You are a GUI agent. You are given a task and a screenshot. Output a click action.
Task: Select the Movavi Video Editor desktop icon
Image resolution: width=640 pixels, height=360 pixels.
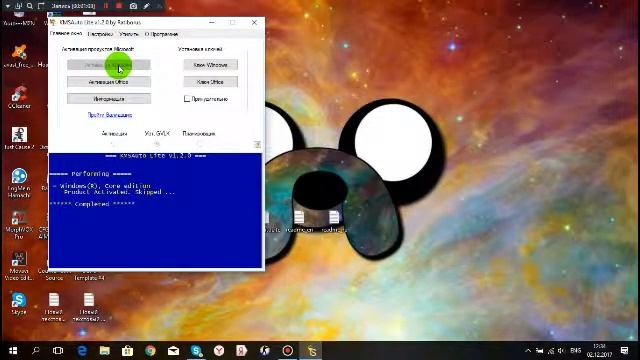pos(19,266)
